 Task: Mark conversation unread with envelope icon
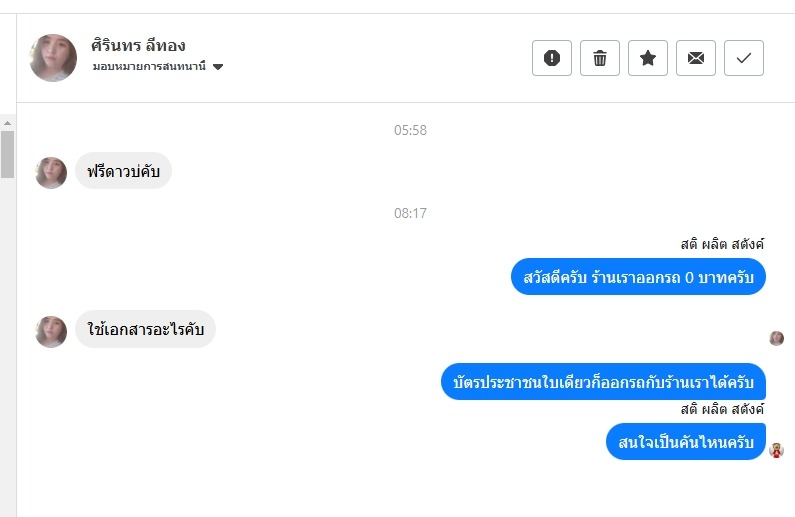[x=696, y=58]
